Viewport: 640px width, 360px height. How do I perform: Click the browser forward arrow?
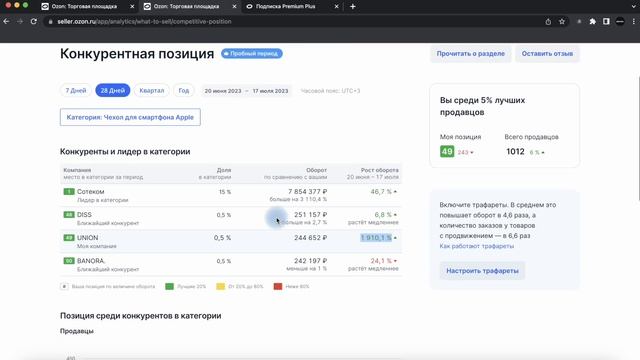[x=20, y=21]
